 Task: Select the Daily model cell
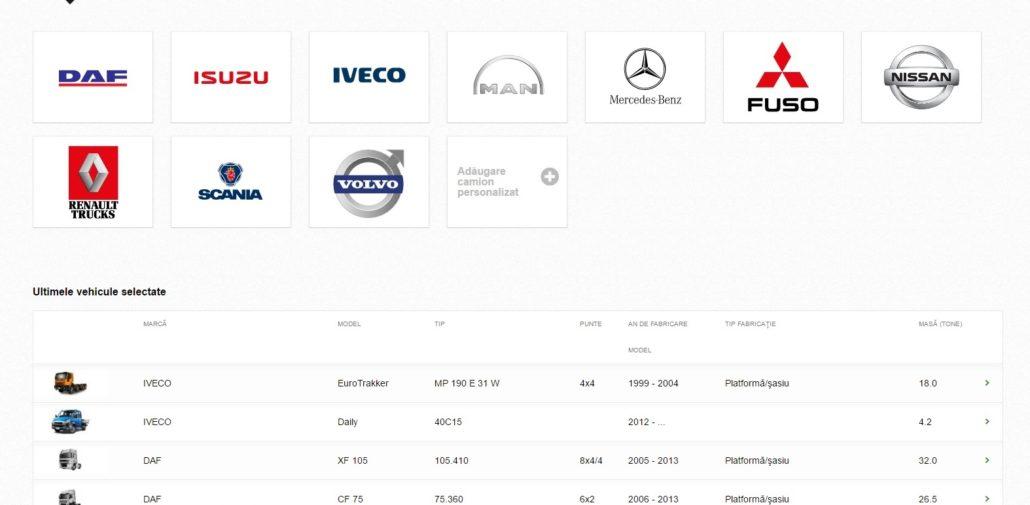(347, 422)
